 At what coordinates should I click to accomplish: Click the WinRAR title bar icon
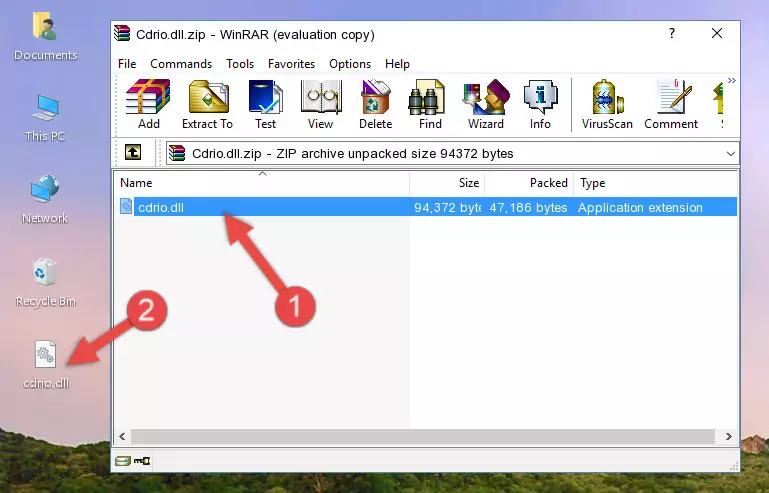point(123,33)
